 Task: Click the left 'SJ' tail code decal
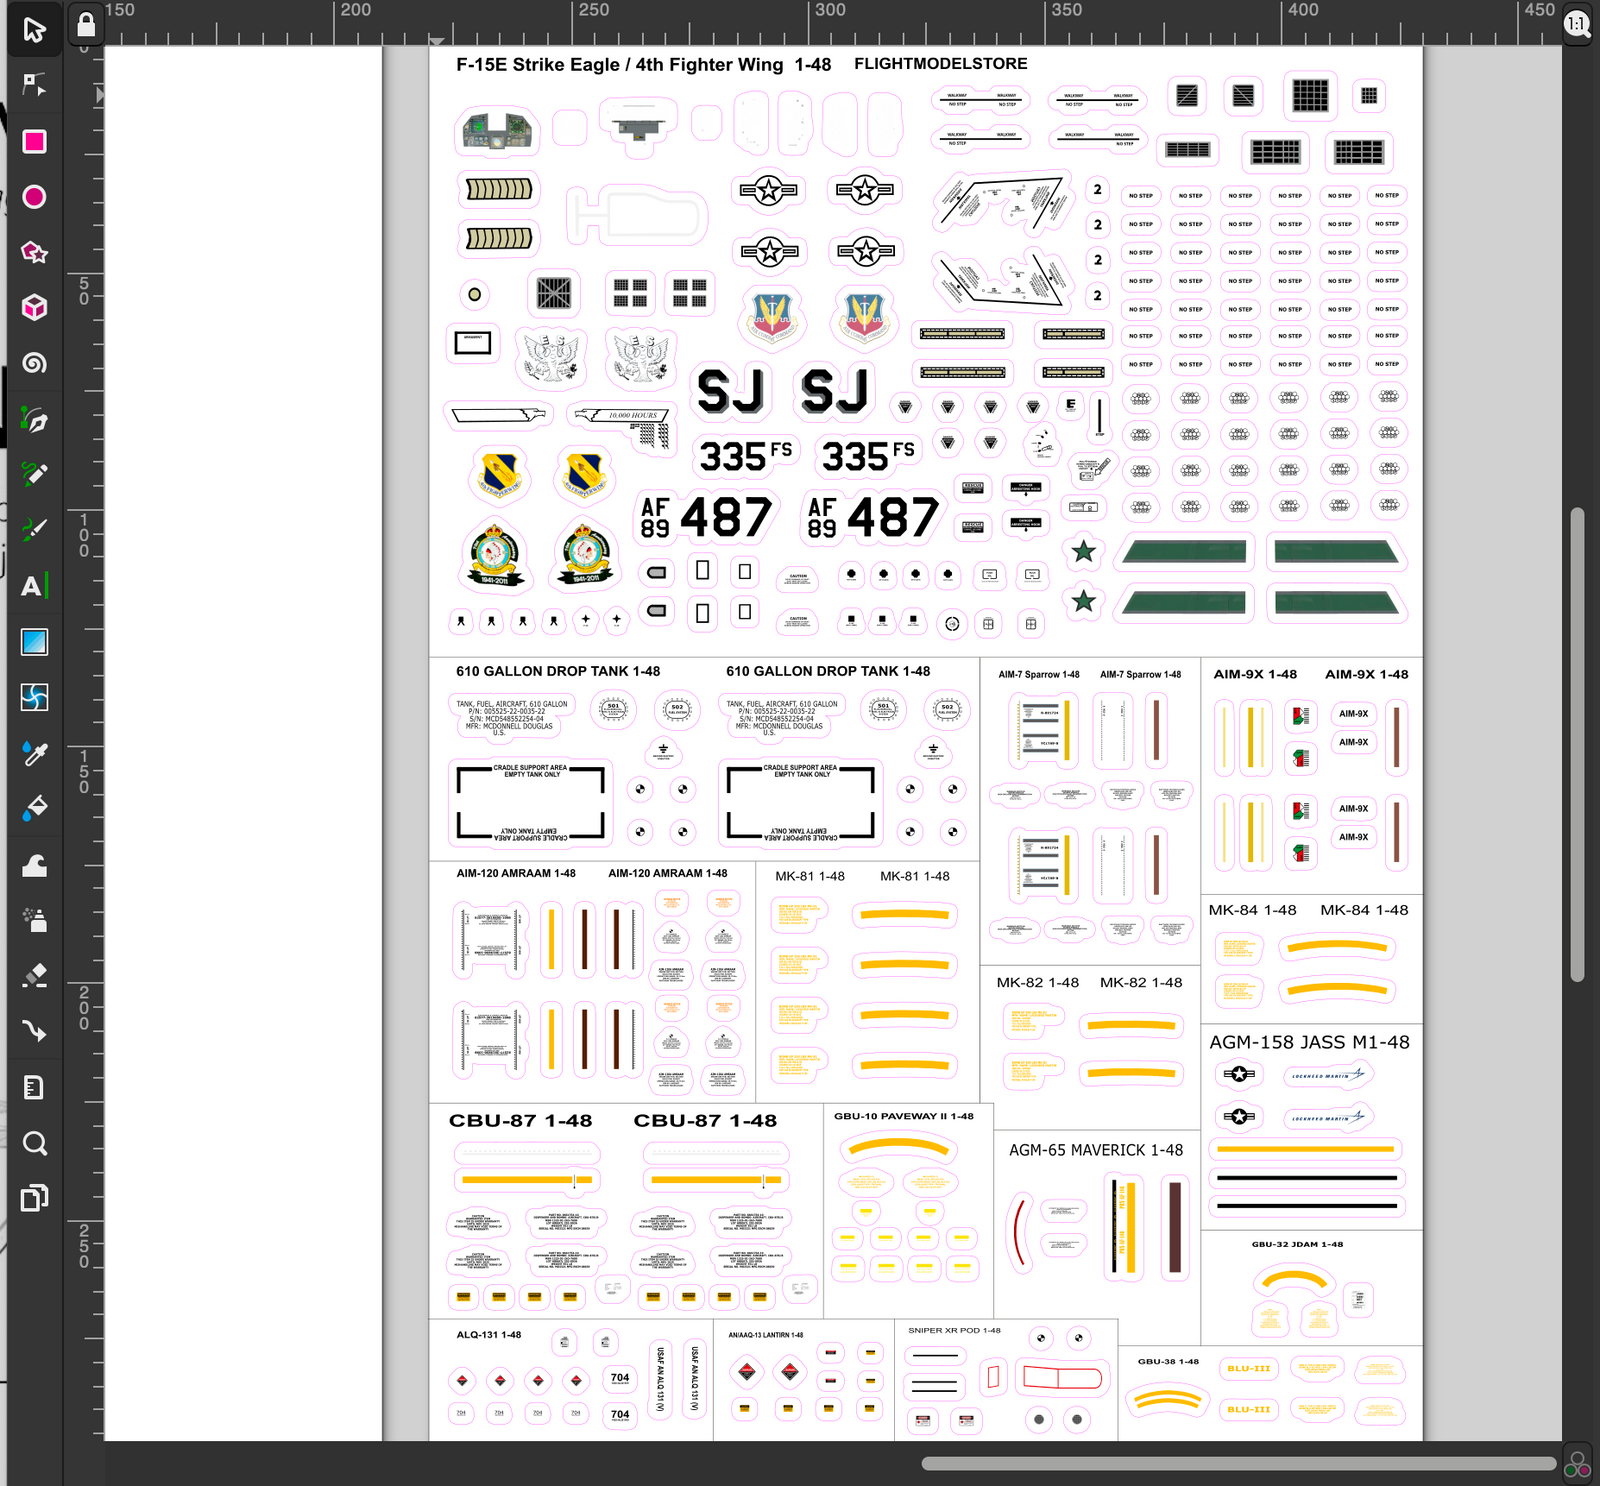tap(731, 391)
